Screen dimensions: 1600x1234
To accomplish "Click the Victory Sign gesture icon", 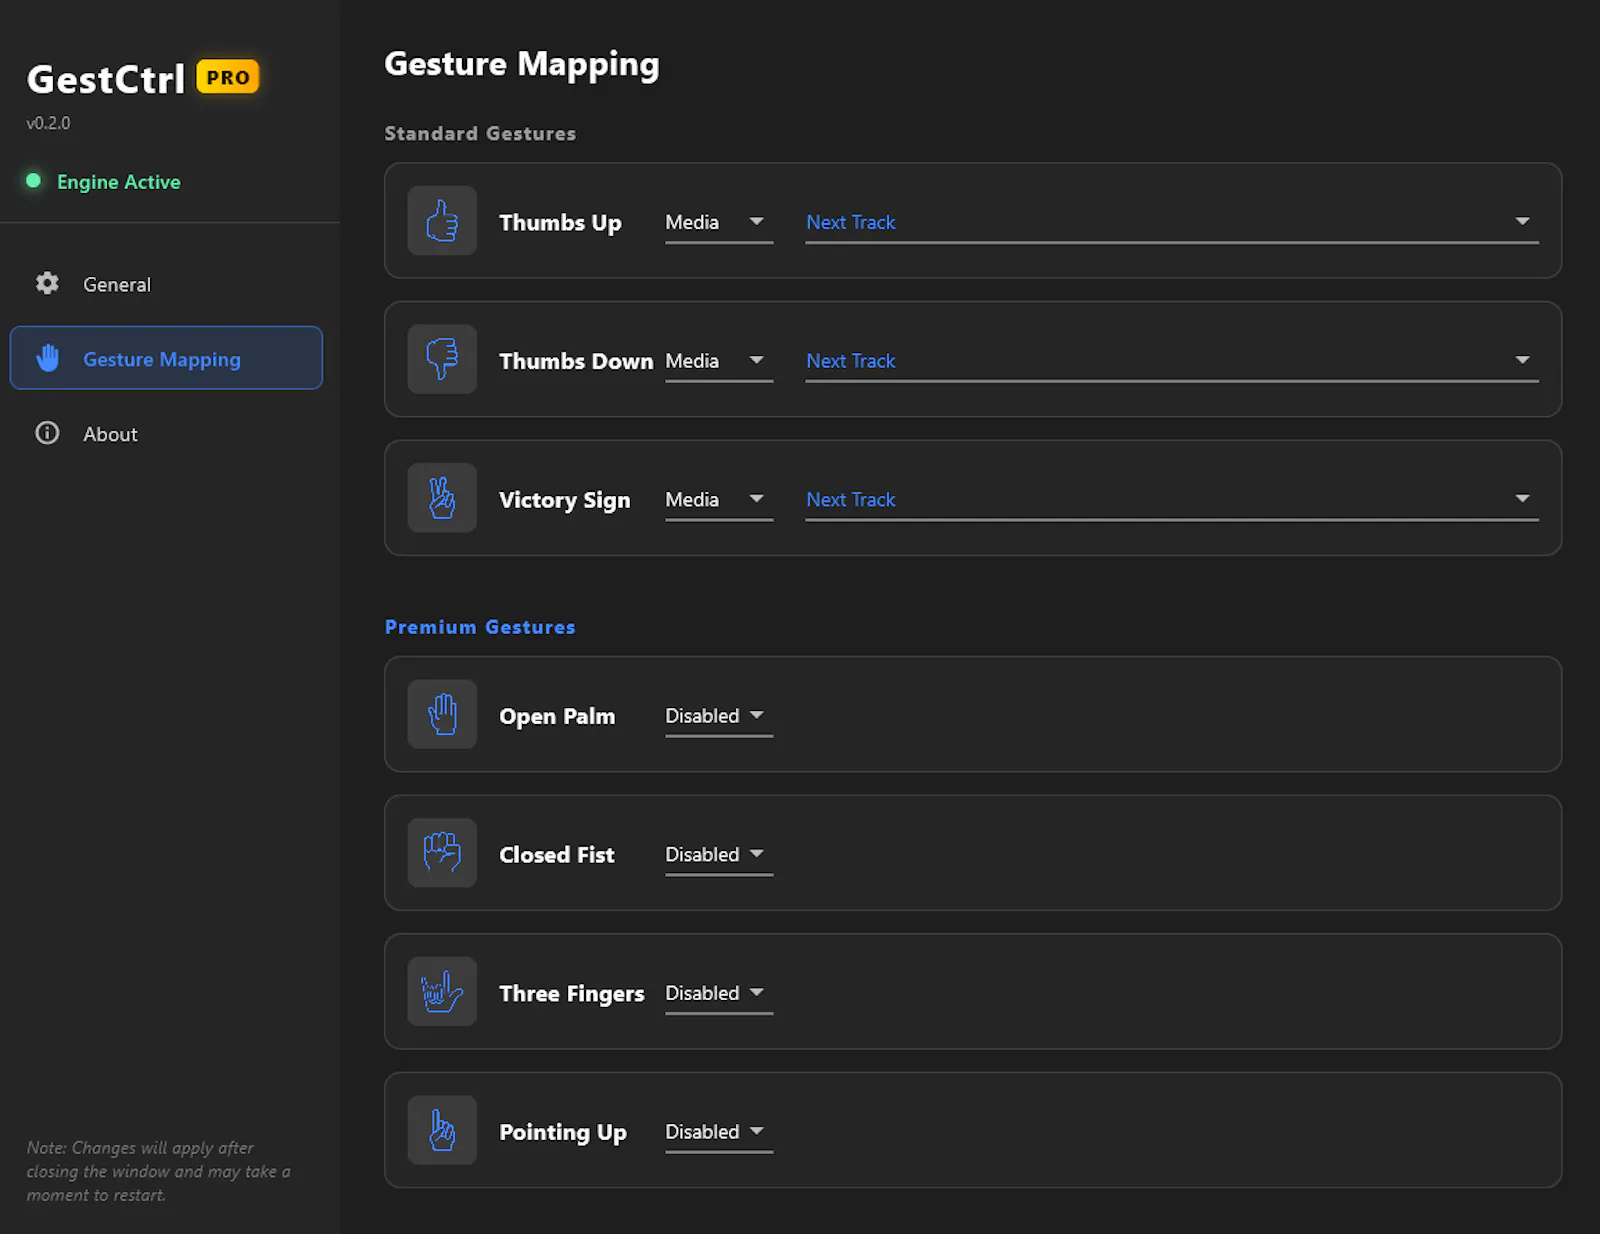I will tap(442, 498).
